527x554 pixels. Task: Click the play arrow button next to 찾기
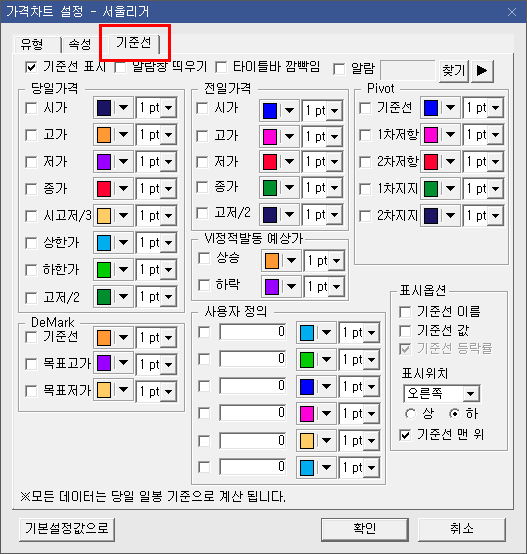coord(482,71)
